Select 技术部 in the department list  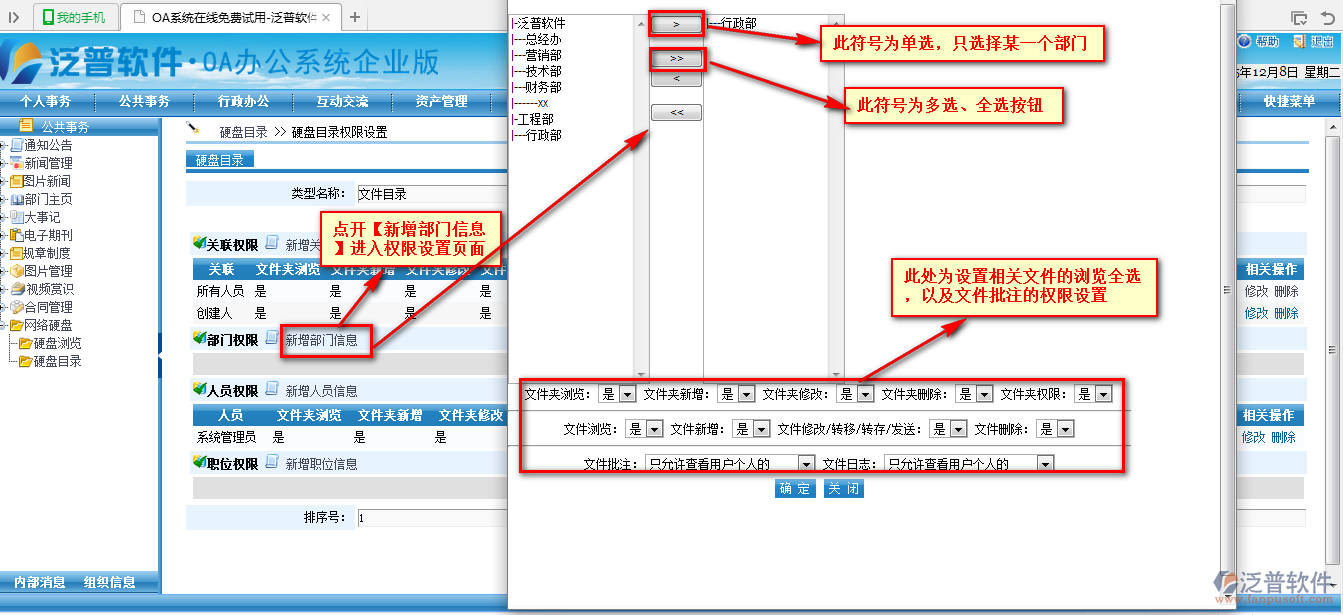pyautogui.click(x=536, y=71)
